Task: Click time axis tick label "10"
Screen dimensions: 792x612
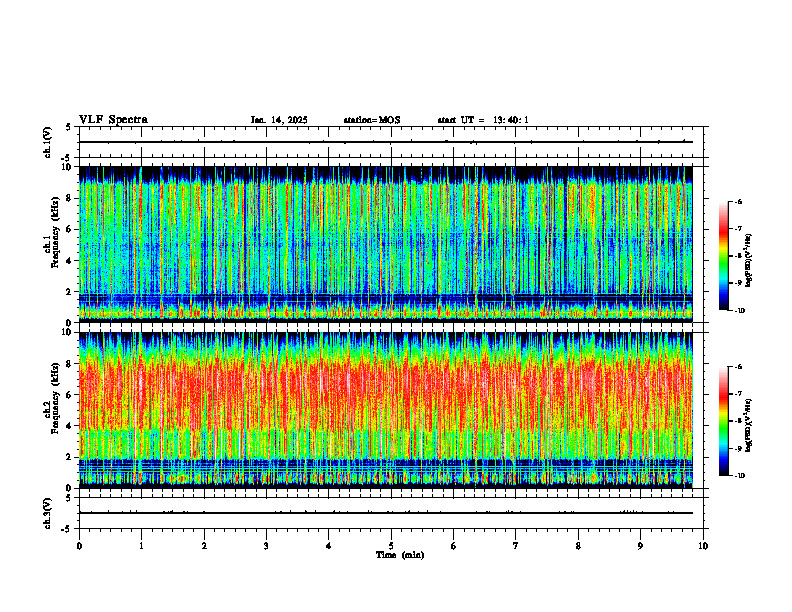Action: pos(703,546)
